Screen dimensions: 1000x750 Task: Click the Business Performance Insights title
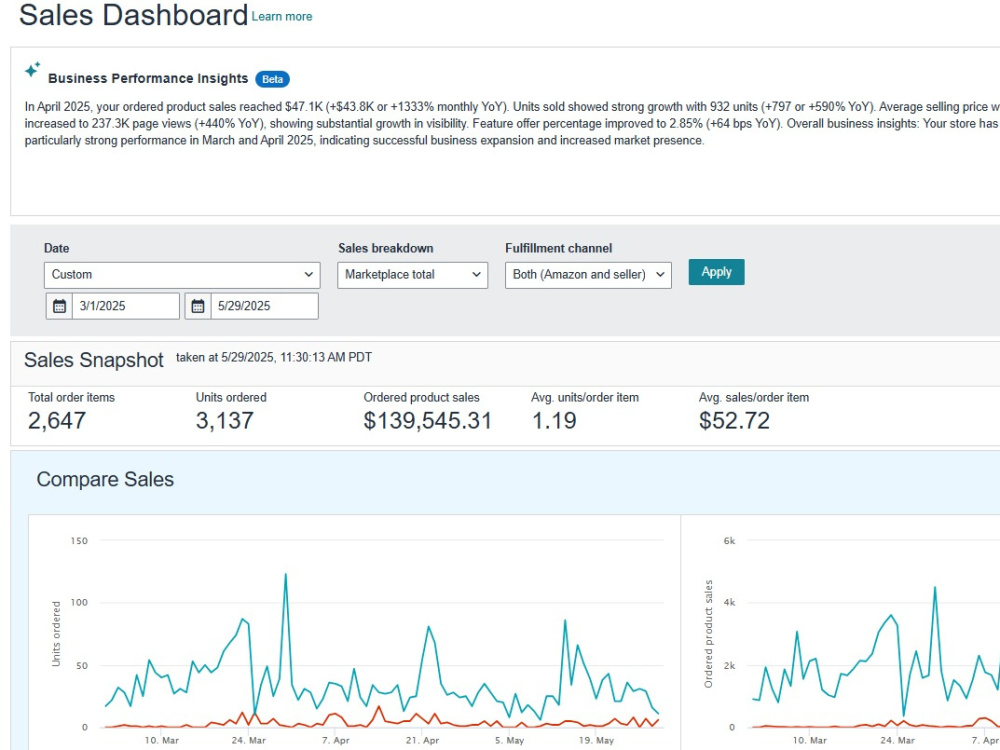coord(148,78)
